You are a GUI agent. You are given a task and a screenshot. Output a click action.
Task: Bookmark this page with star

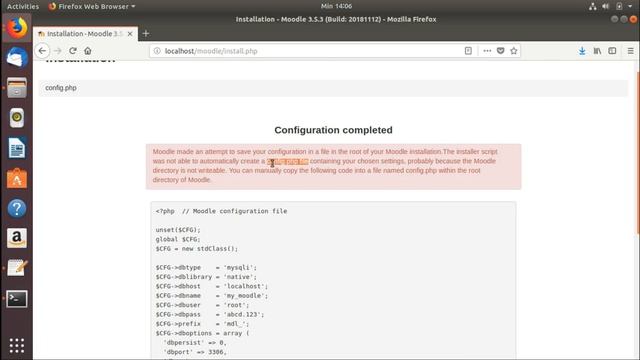pyautogui.click(x=513, y=51)
